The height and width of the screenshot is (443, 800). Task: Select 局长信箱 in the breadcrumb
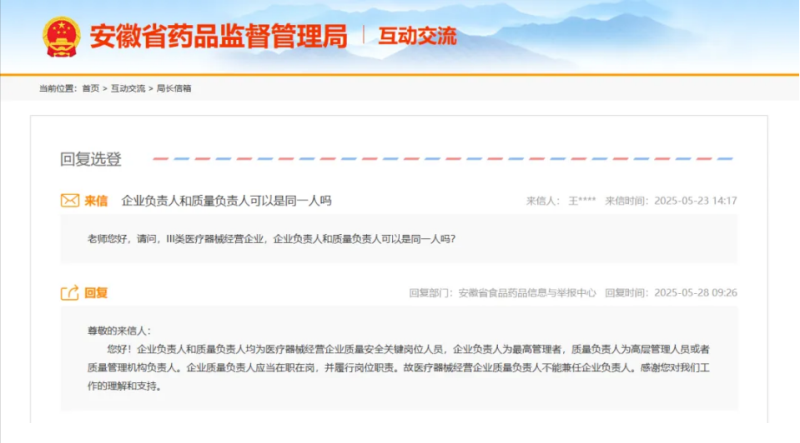pos(174,88)
